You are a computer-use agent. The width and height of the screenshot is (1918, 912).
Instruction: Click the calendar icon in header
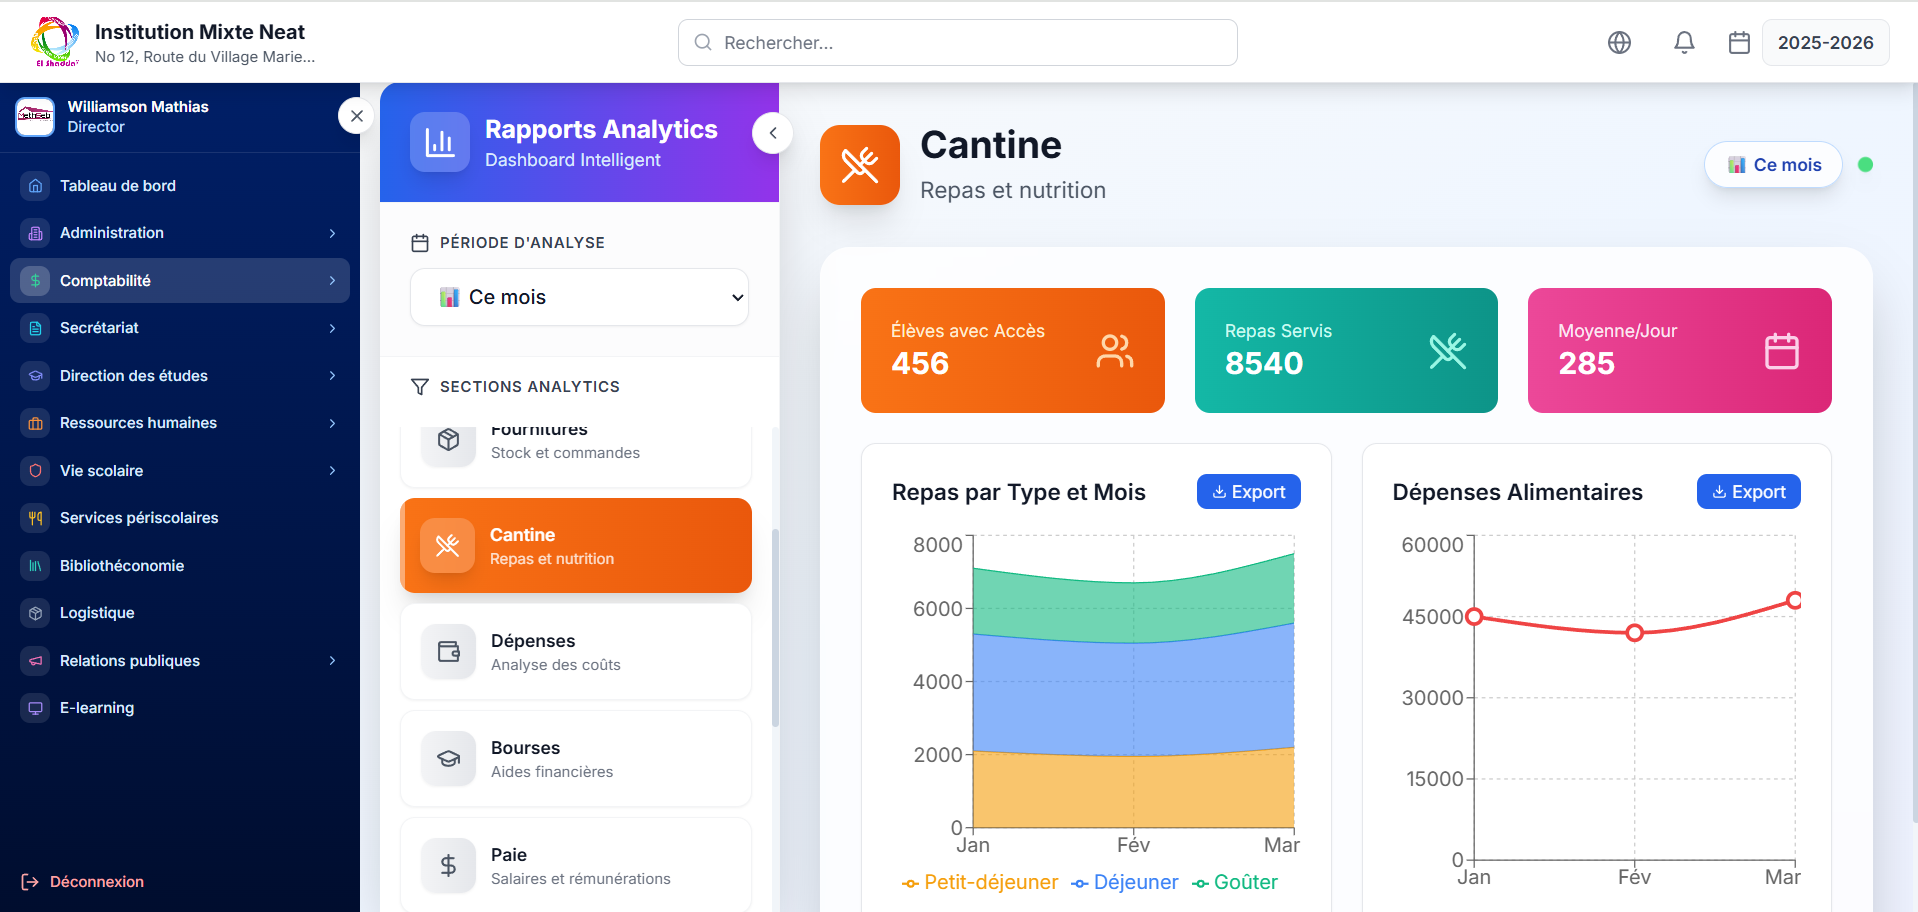1739,42
